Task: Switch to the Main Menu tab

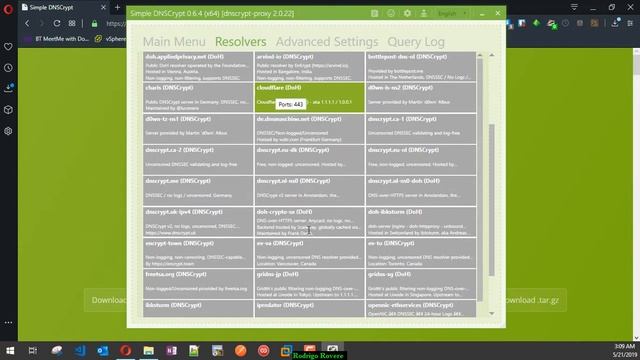Action: tap(174, 42)
